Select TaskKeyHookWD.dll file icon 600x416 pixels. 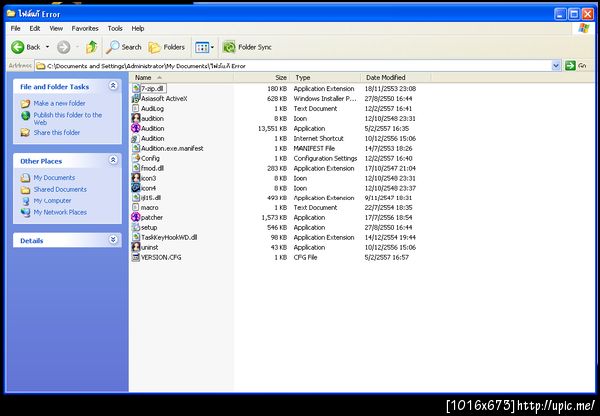[136, 237]
